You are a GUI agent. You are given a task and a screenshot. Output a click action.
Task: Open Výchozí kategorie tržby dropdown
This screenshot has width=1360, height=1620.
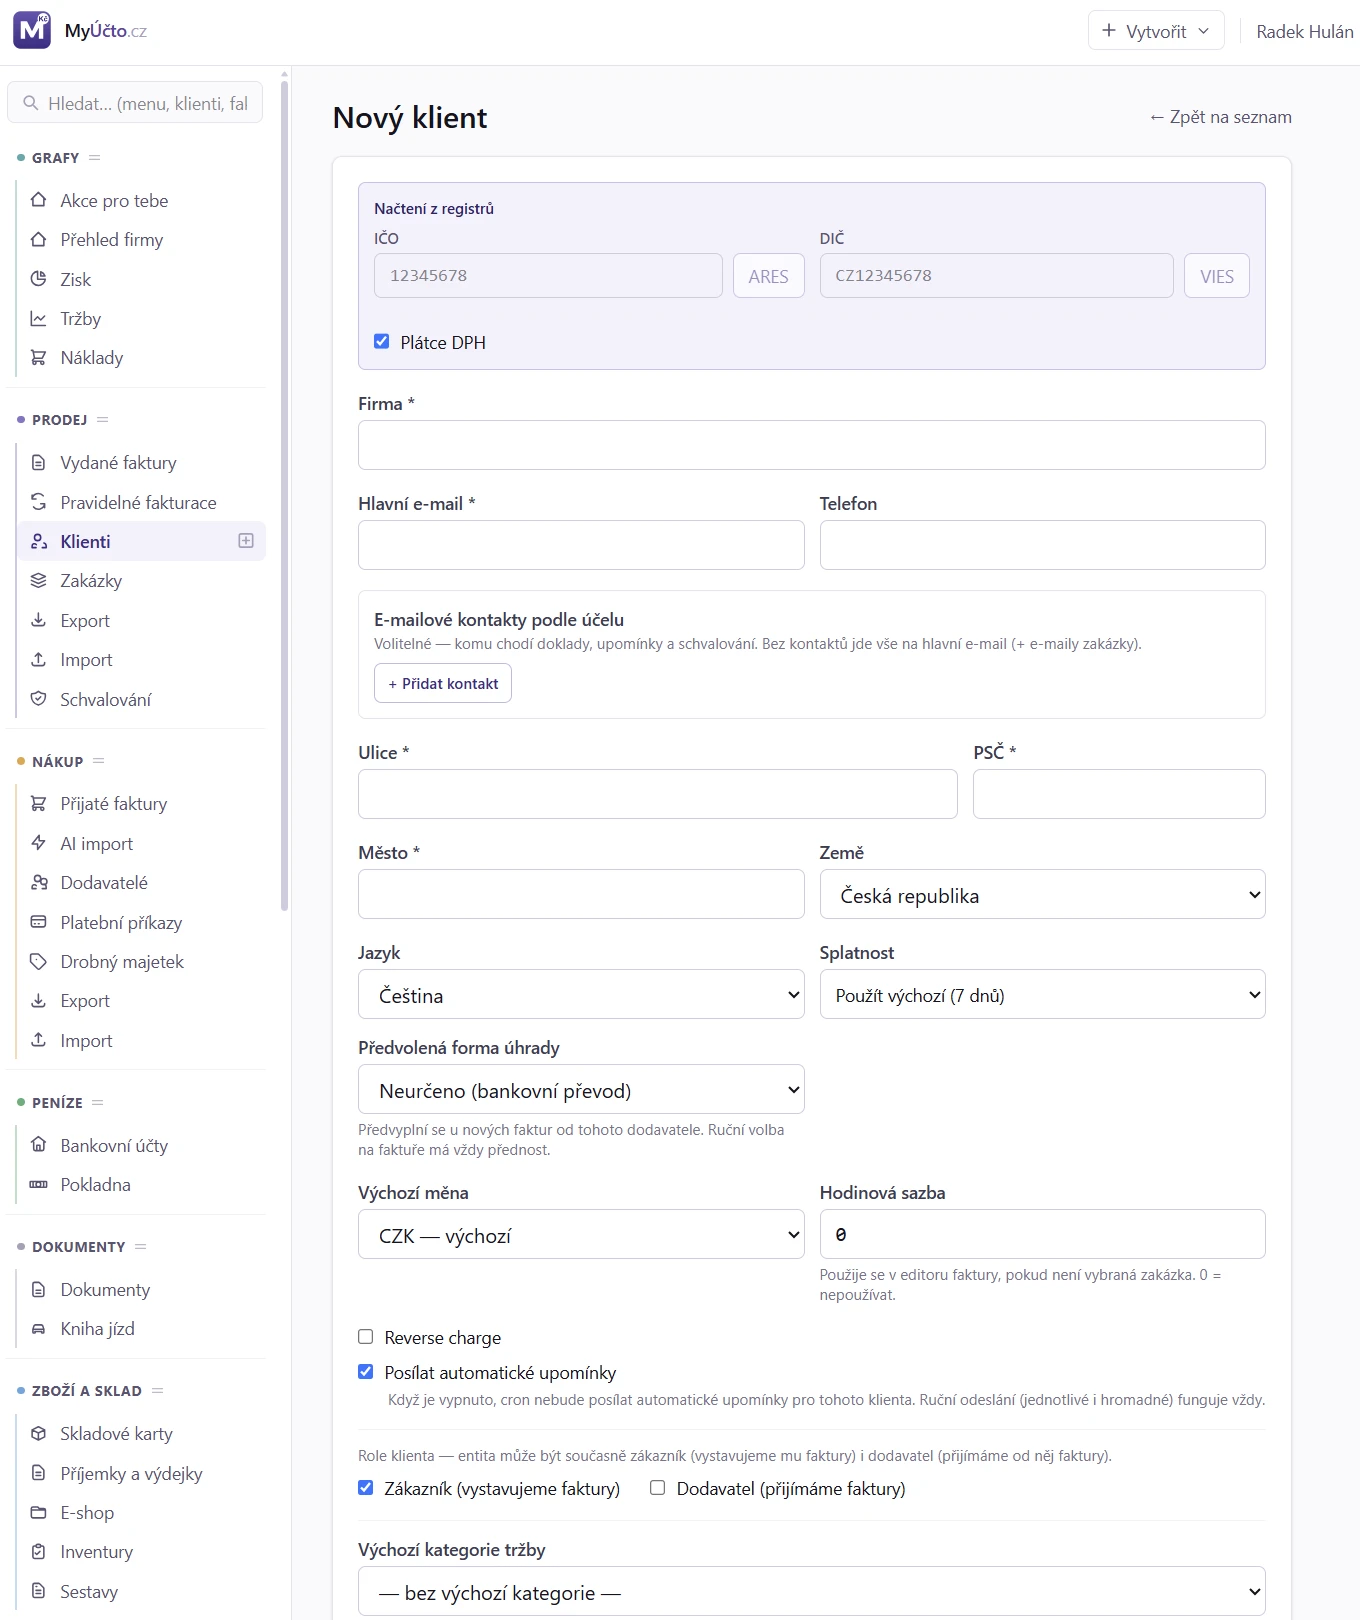pyautogui.click(x=812, y=1591)
